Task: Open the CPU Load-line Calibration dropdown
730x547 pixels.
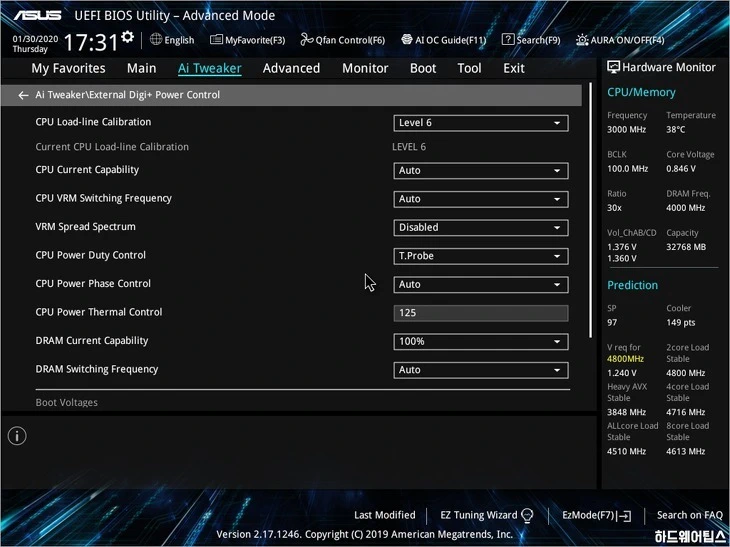Action: [x=480, y=123]
